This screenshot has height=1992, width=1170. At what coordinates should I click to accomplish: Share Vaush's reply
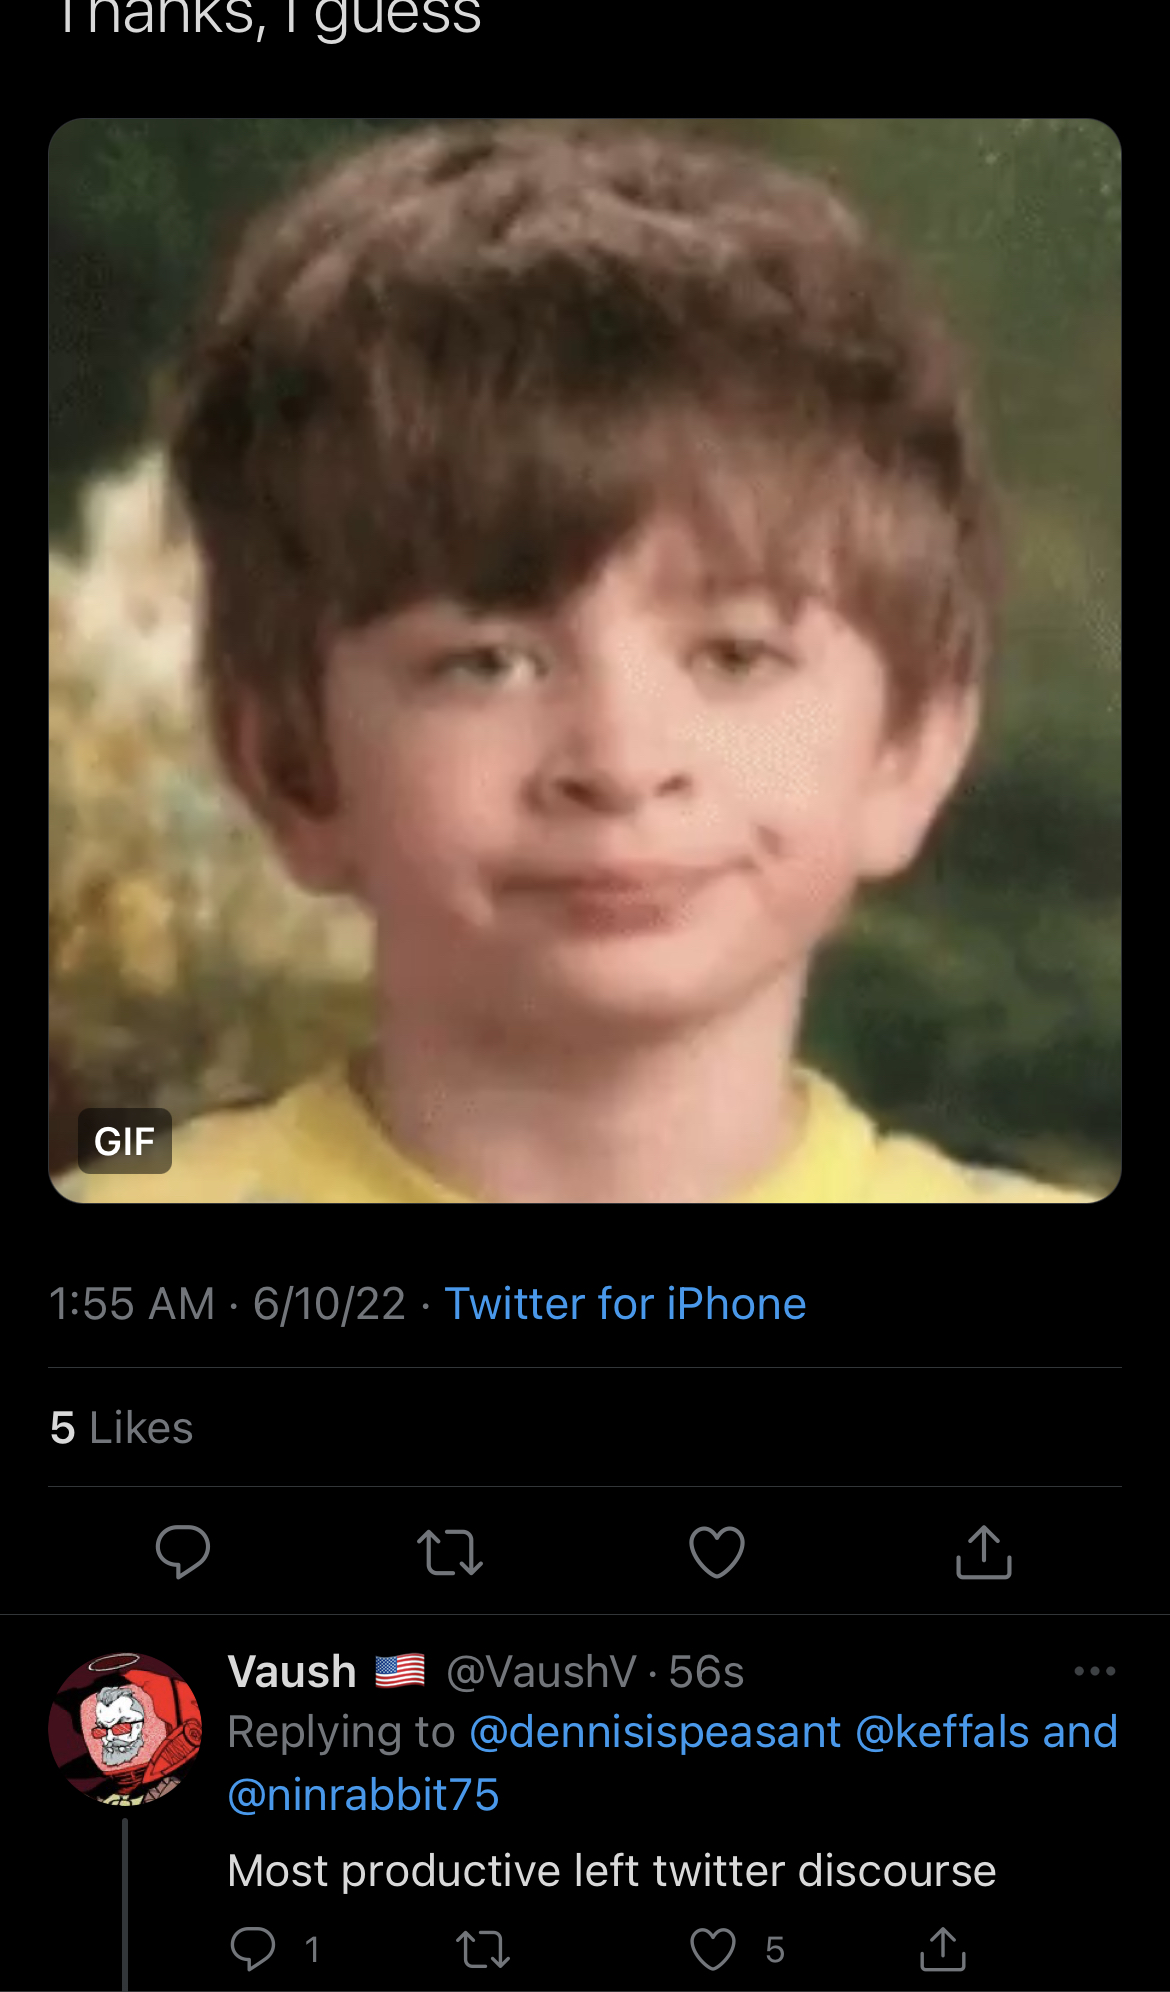point(943,1949)
